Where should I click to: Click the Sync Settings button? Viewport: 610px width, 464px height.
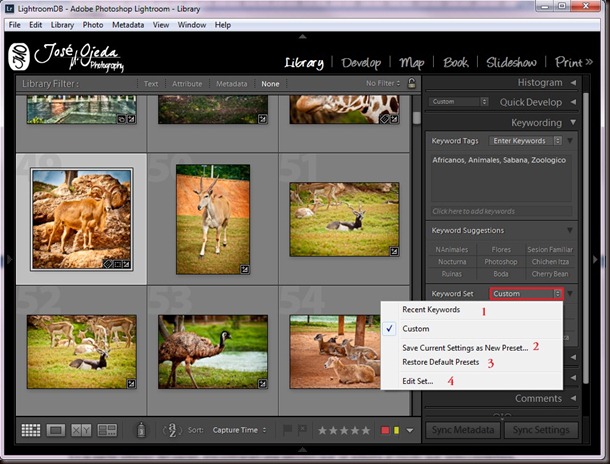(x=541, y=430)
